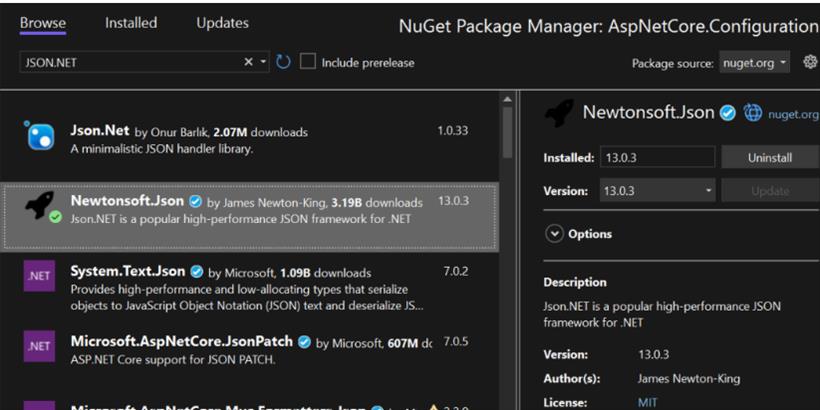Click the Uninstall button
This screenshot has height=410, width=820.
click(770, 157)
